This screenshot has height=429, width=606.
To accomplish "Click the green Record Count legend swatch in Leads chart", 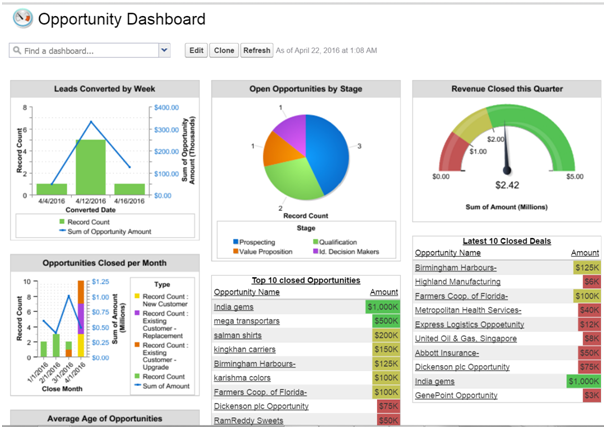I will (x=62, y=221).
